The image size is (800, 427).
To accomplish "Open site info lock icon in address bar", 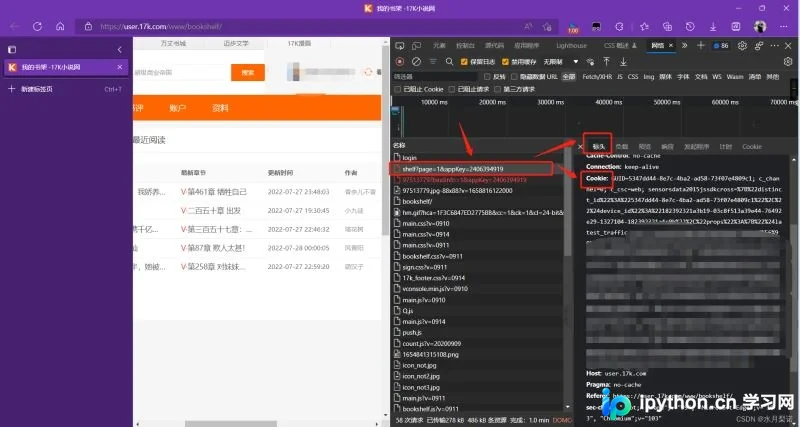I will pos(88,27).
